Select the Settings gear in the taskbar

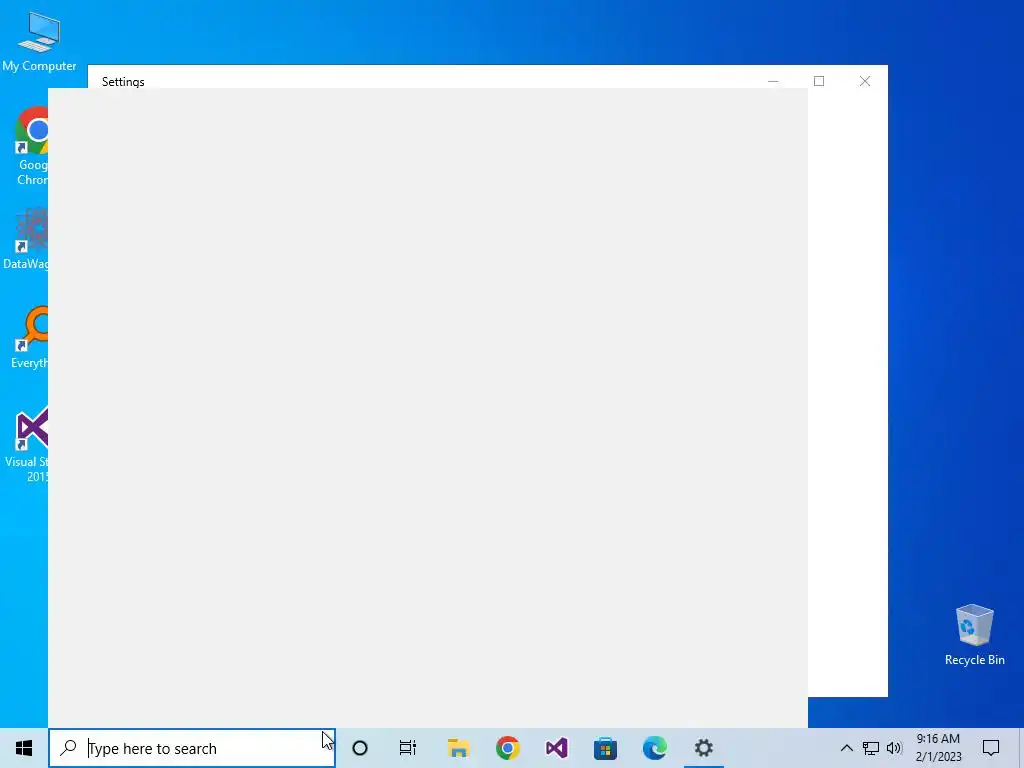point(703,748)
